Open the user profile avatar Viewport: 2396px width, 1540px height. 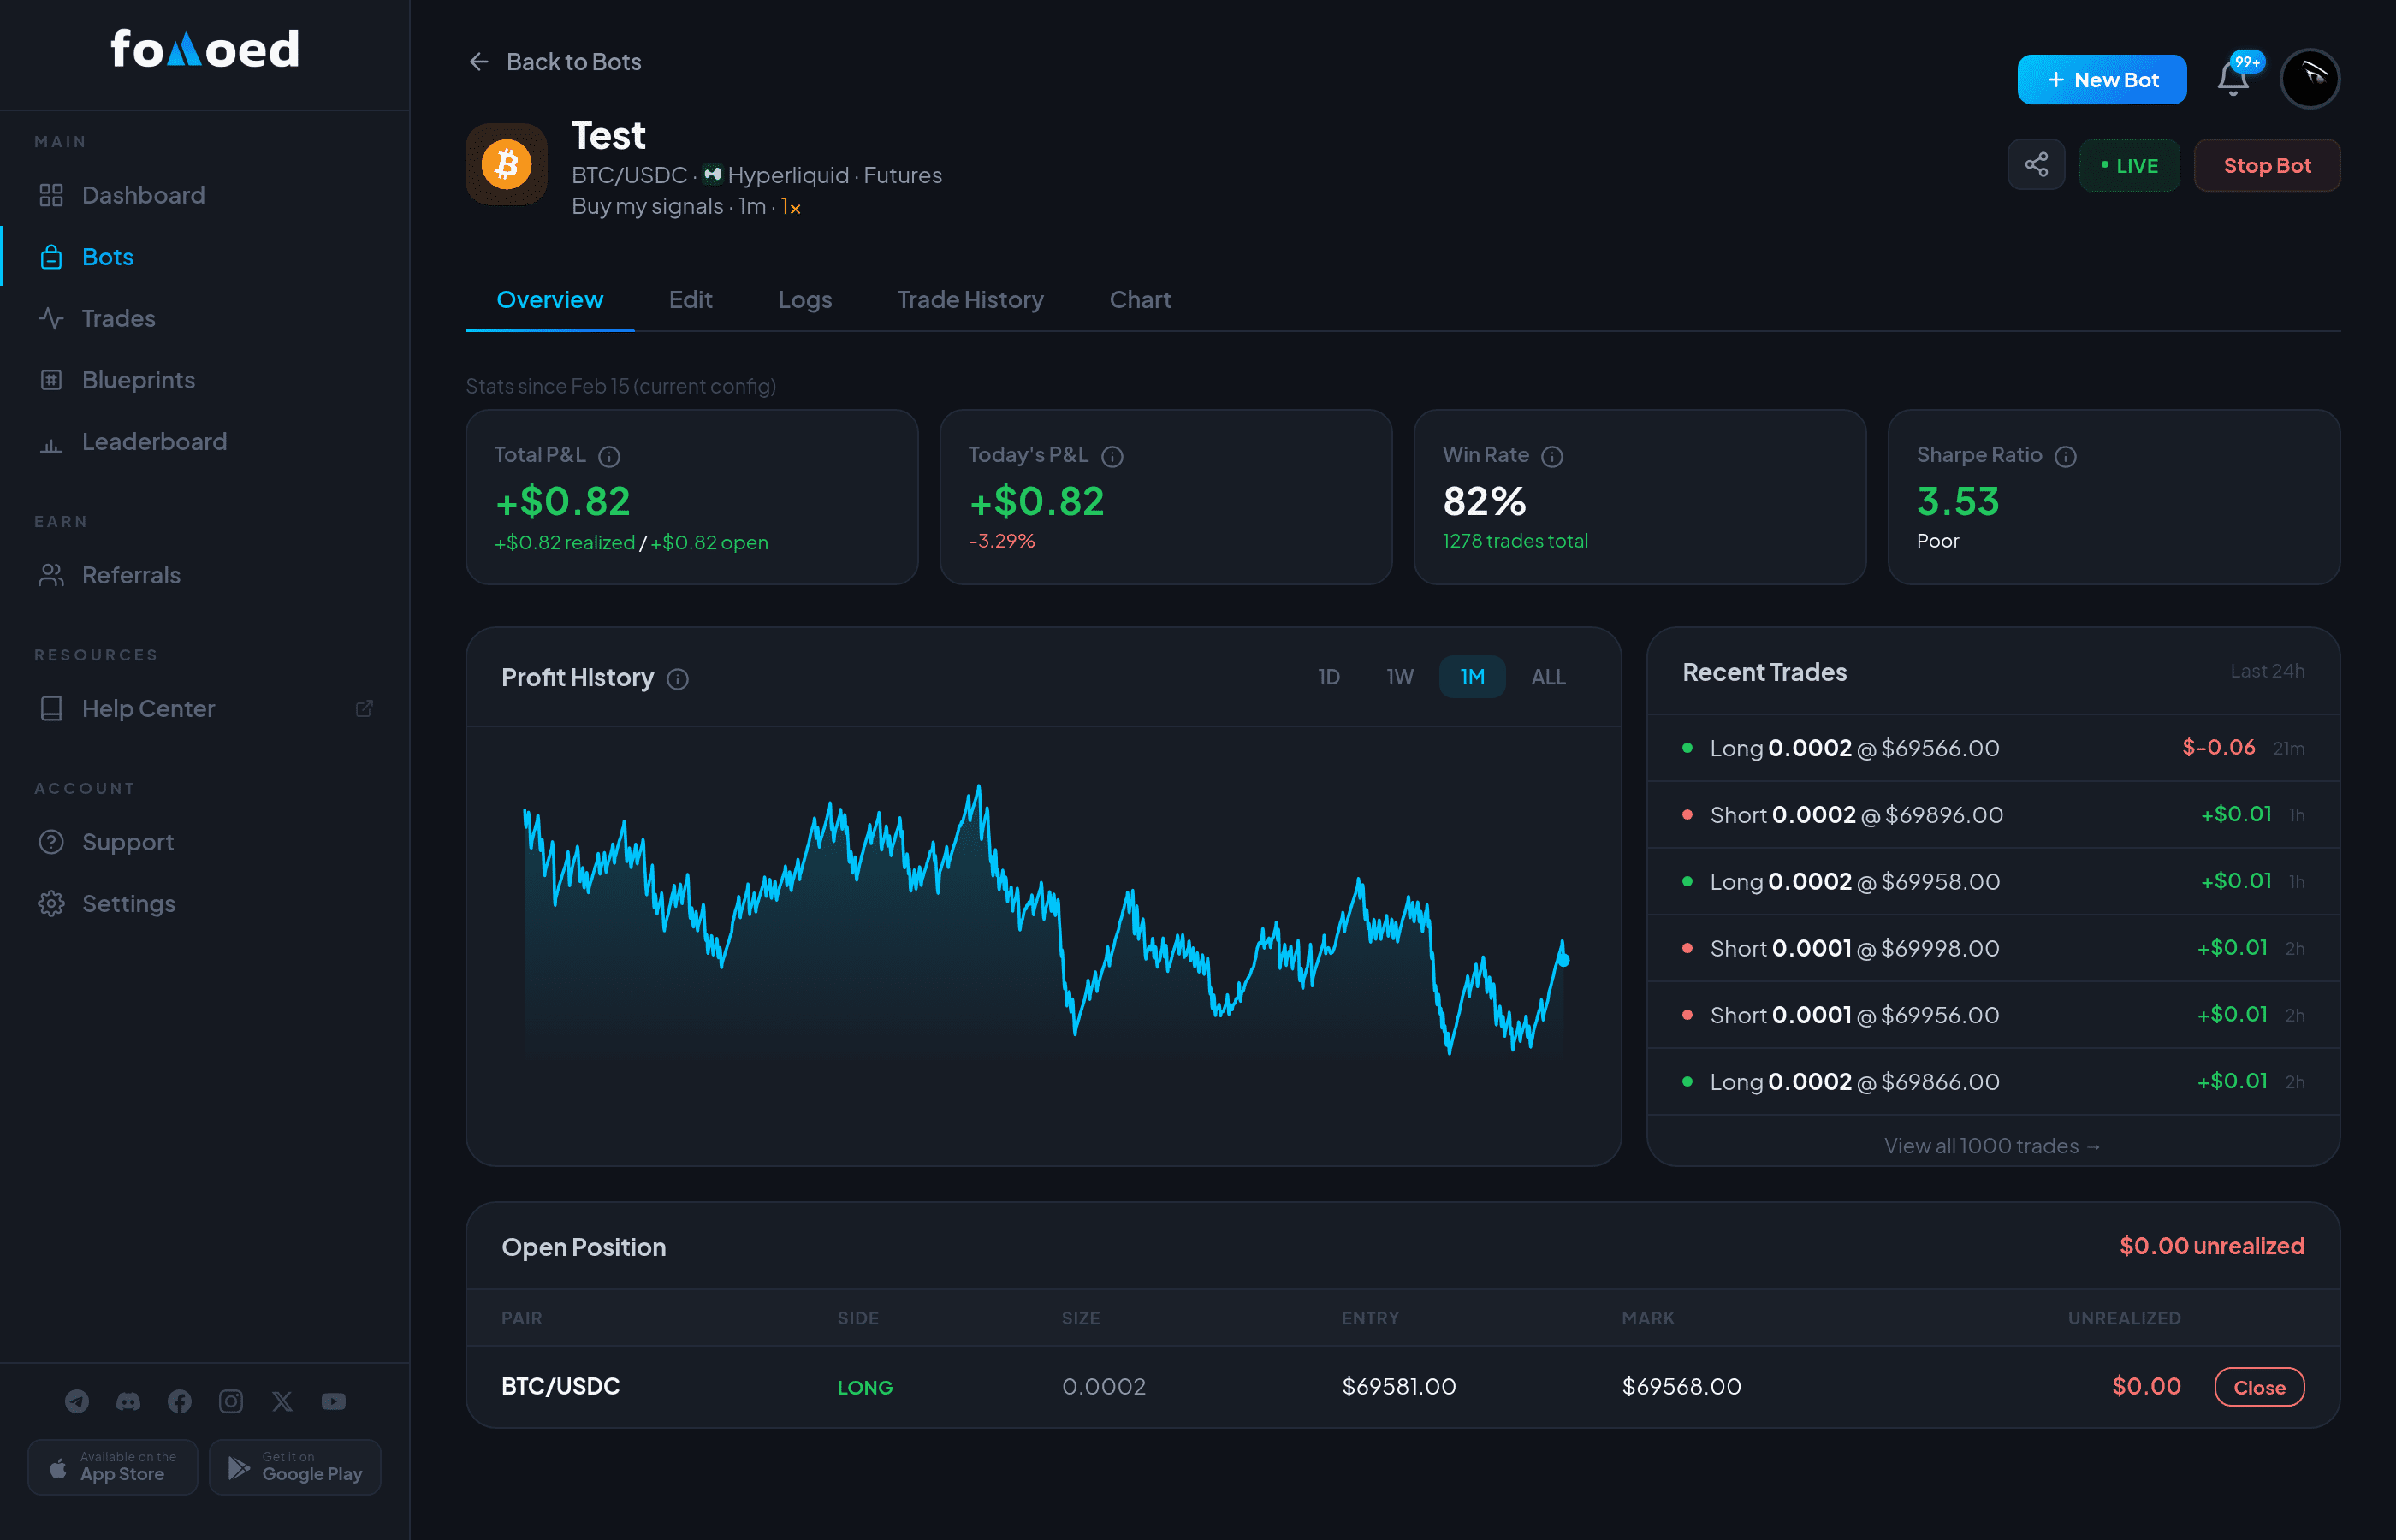[2309, 78]
